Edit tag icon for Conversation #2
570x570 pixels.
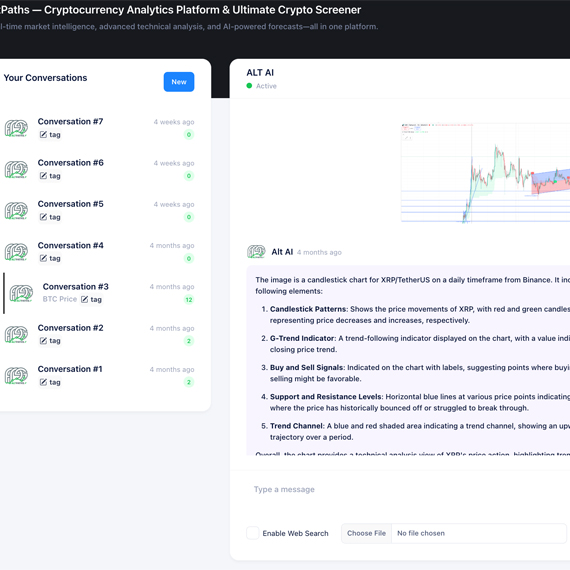pyautogui.click(x=43, y=341)
